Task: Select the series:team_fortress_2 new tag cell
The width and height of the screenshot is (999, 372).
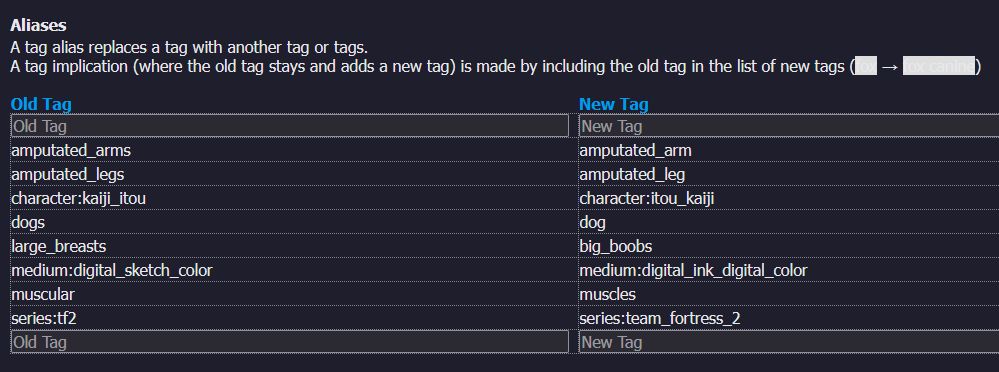Action: tap(789, 318)
